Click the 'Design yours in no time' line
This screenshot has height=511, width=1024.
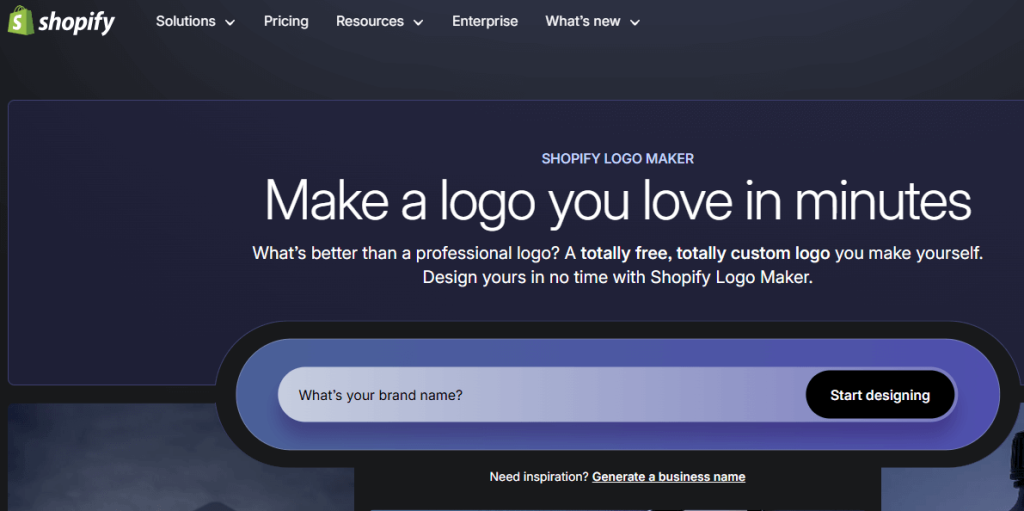click(618, 277)
